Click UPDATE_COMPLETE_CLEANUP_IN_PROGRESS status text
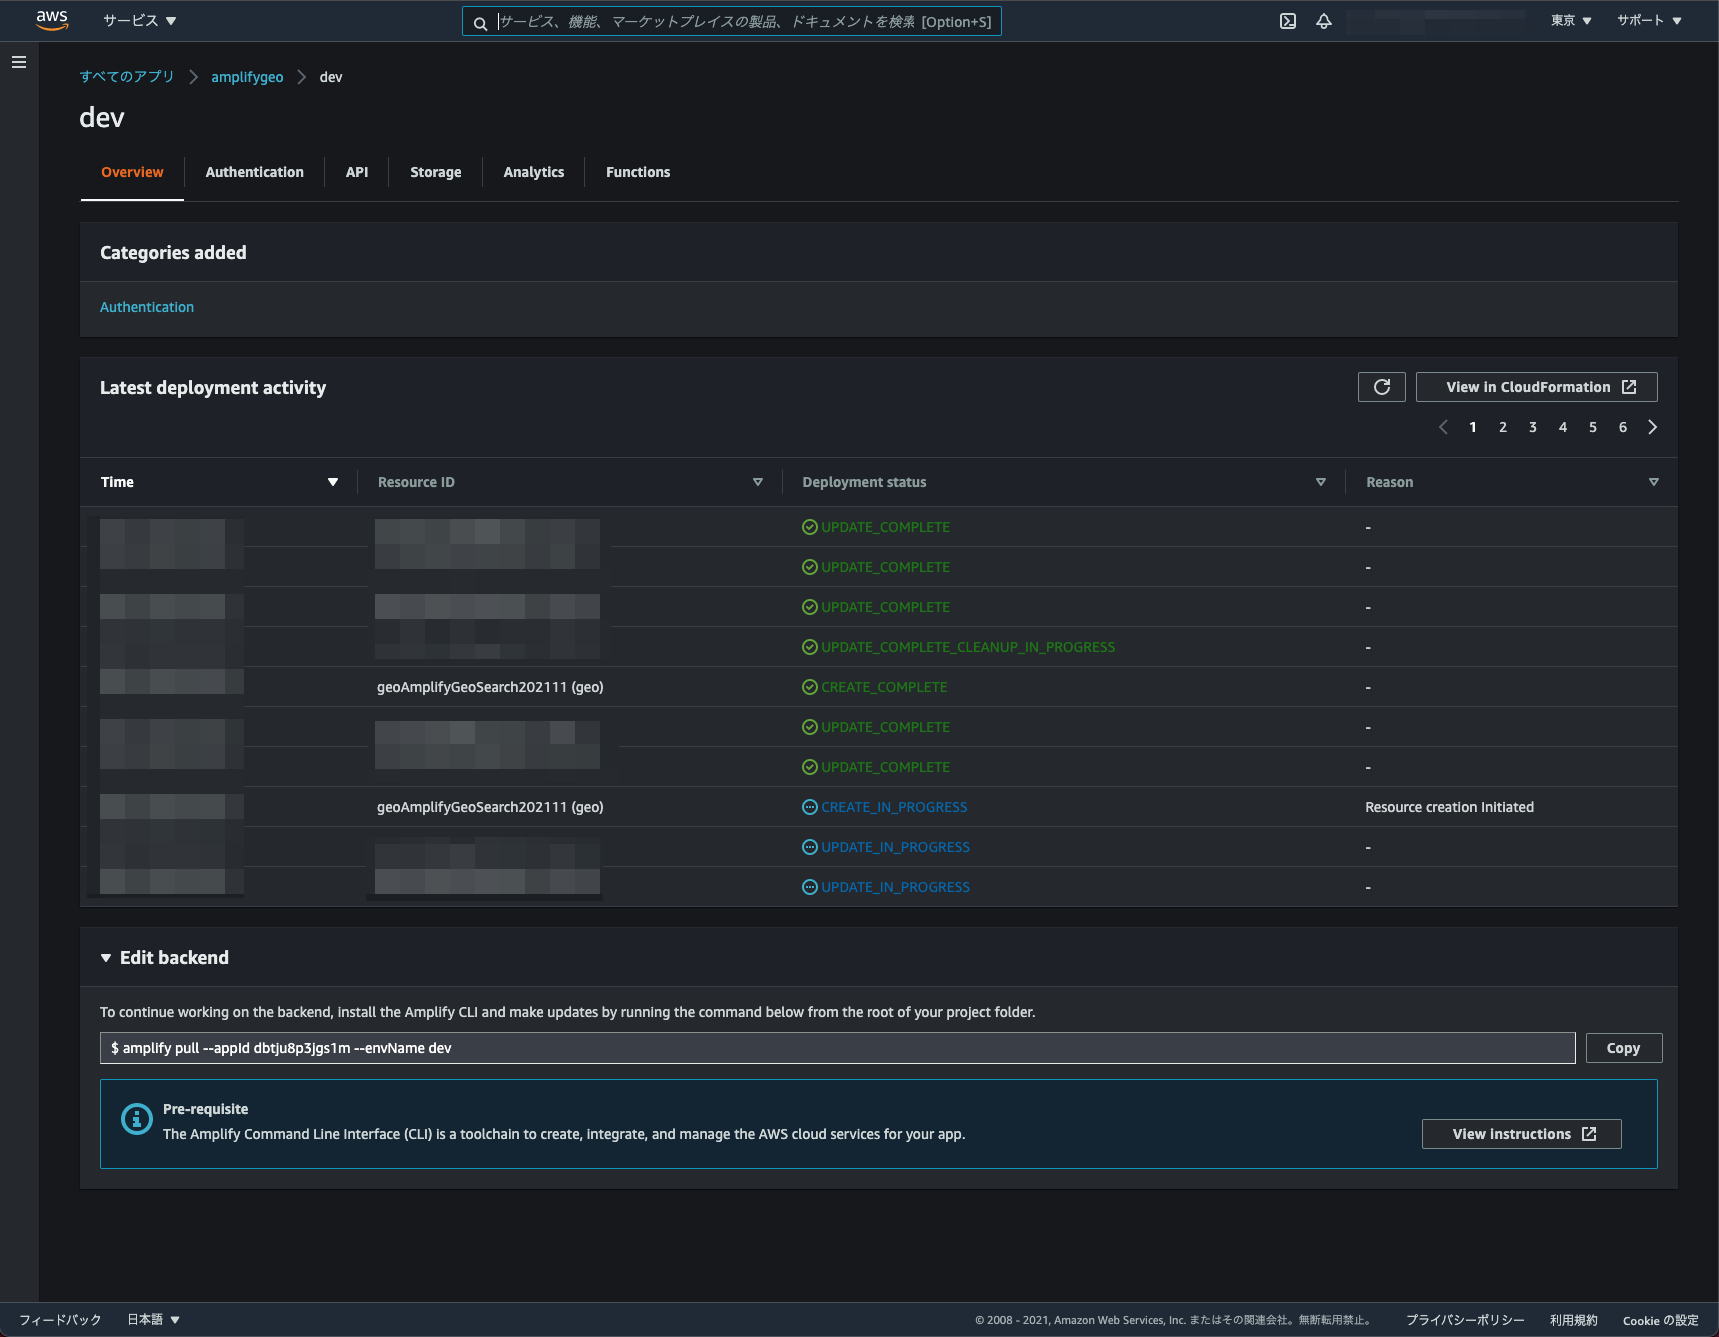This screenshot has height=1337, width=1719. pyautogui.click(x=968, y=647)
